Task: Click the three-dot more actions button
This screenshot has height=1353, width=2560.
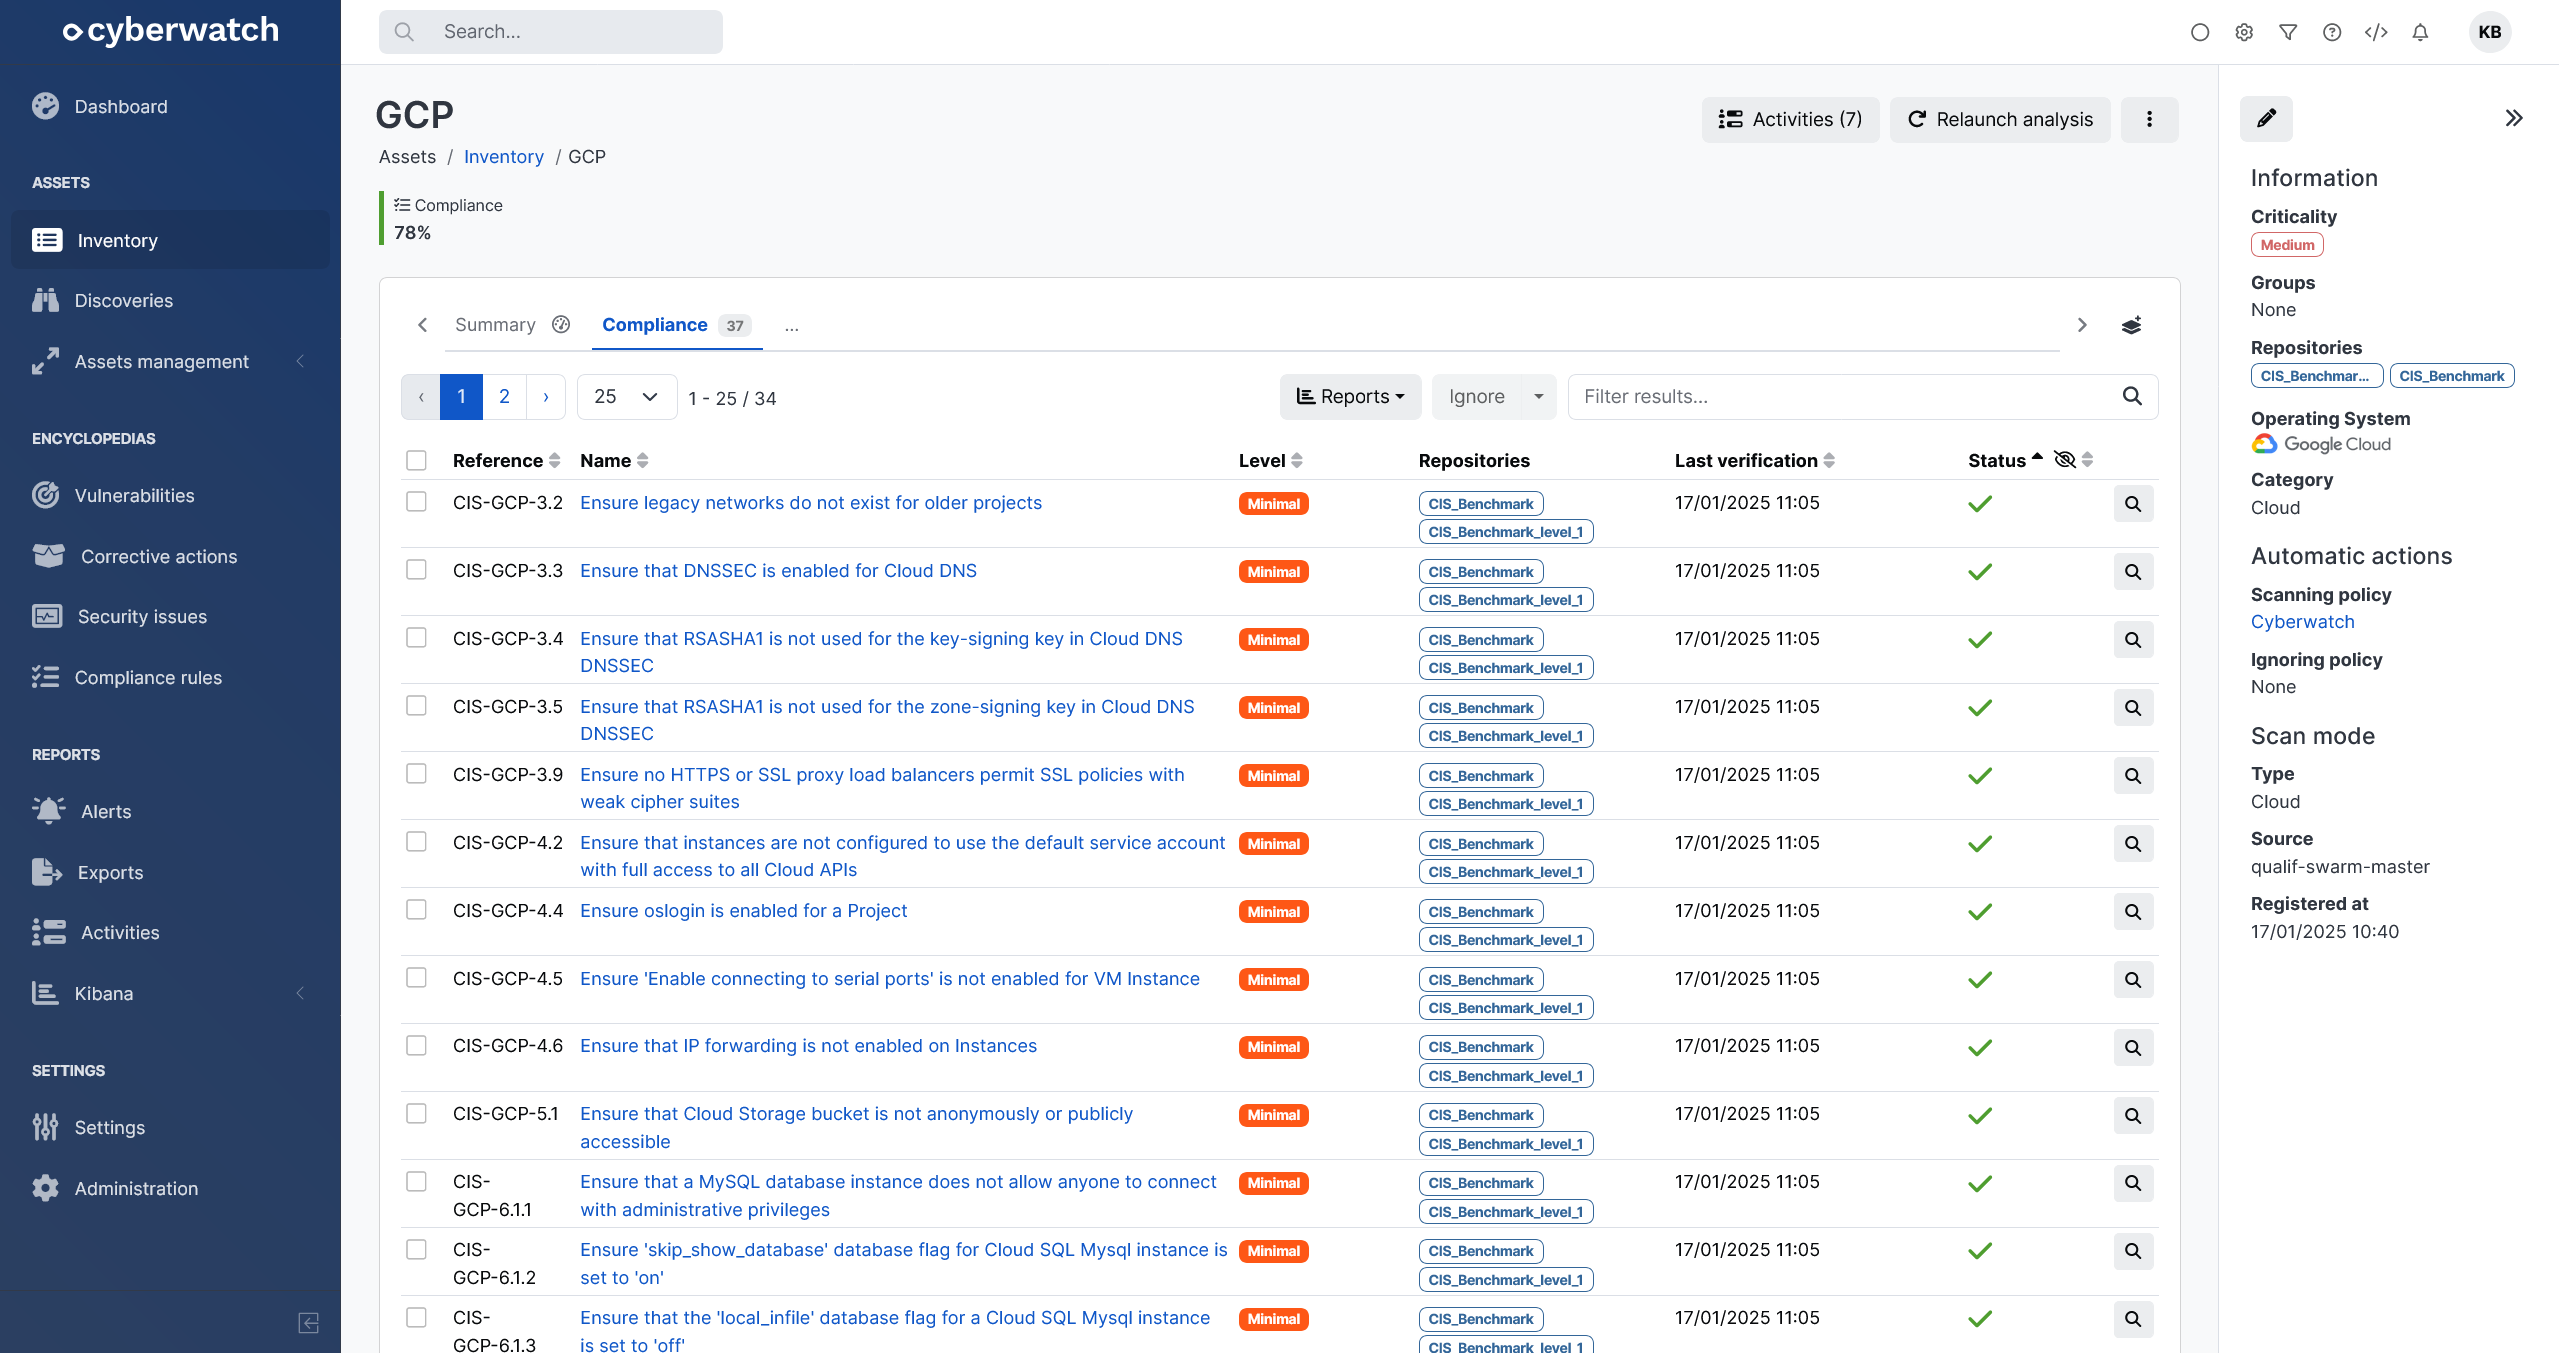Action: coord(2149,119)
